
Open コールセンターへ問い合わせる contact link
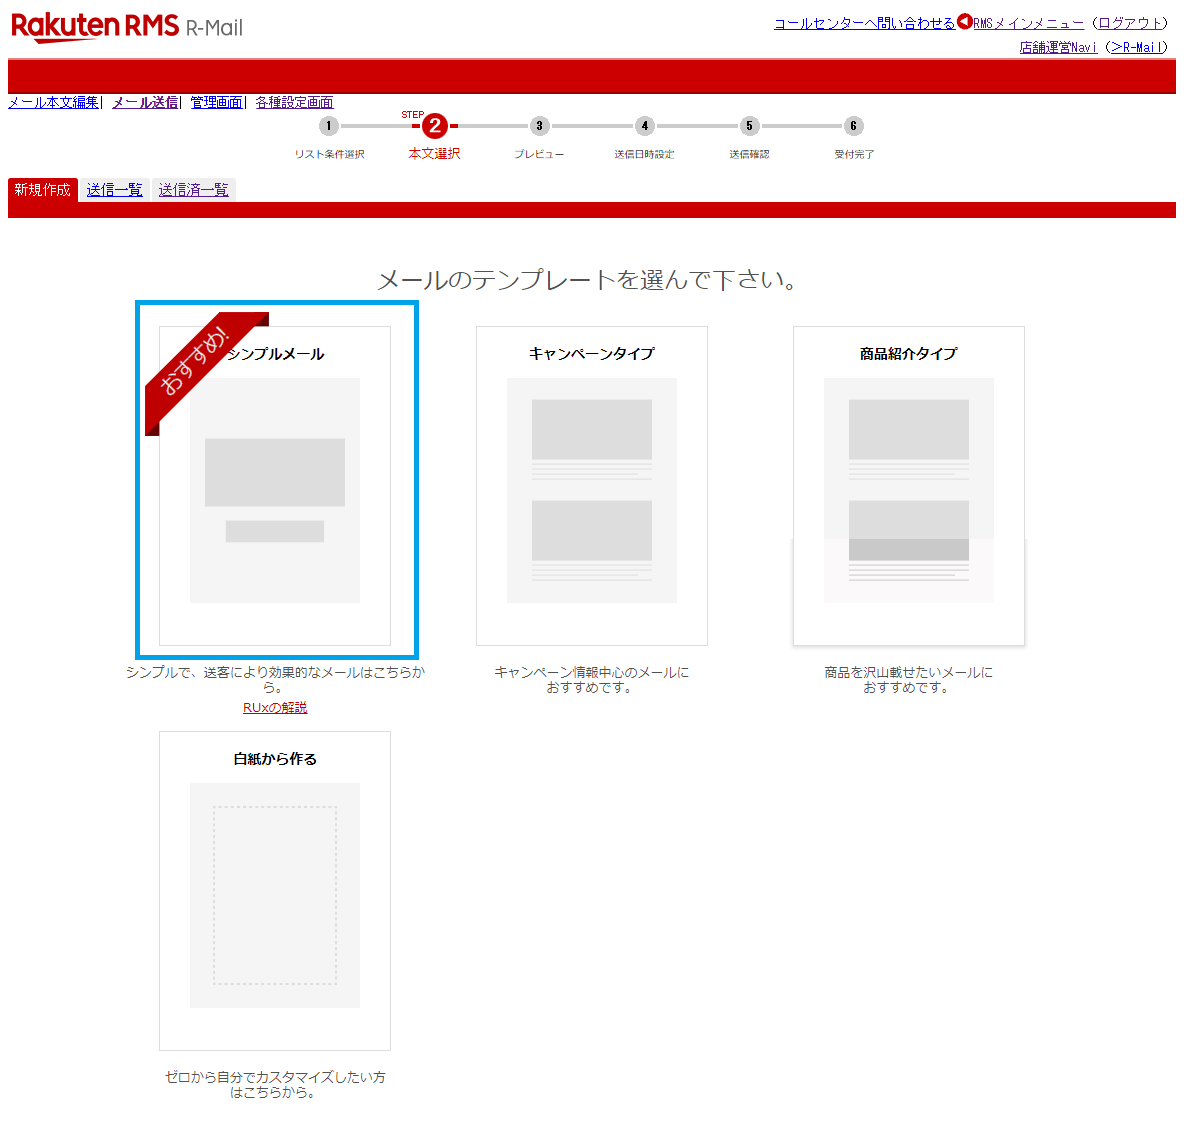click(x=864, y=23)
